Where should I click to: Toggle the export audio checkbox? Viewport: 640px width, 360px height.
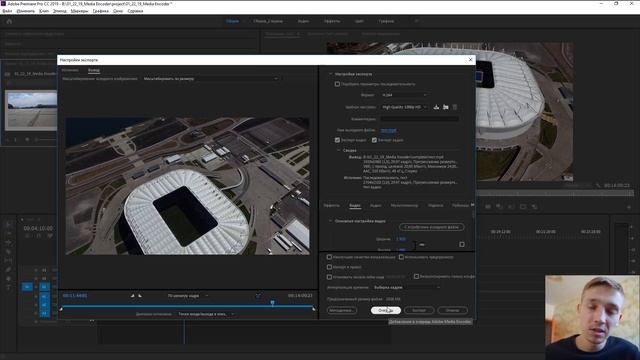click(374, 140)
